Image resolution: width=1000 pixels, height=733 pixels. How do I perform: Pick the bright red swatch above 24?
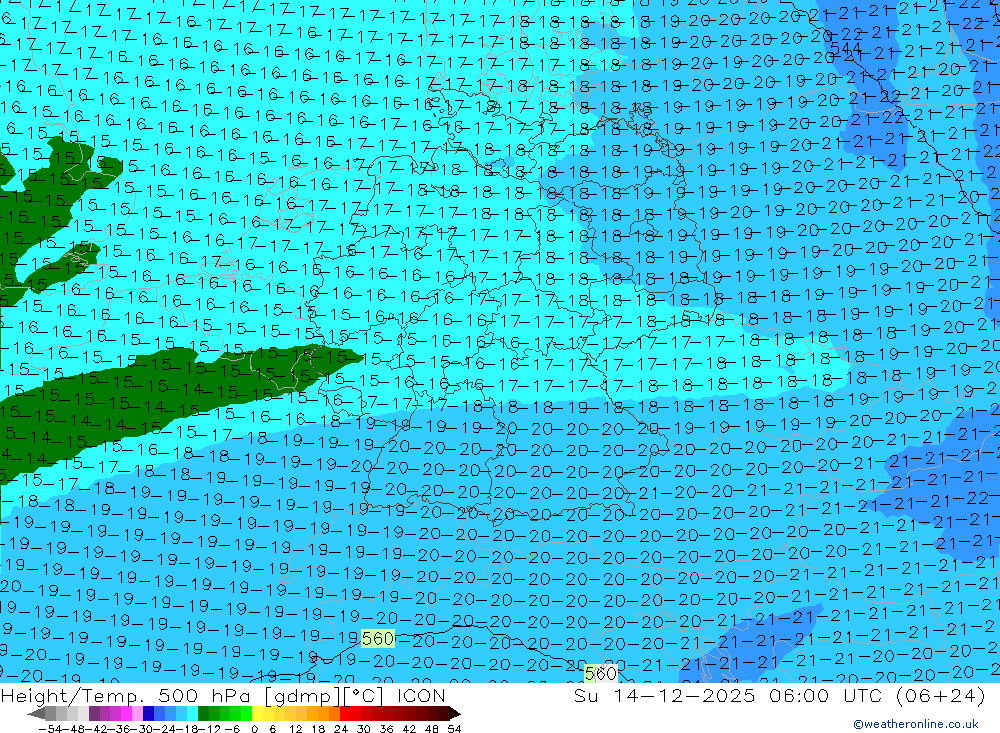[x=345, y=714]
